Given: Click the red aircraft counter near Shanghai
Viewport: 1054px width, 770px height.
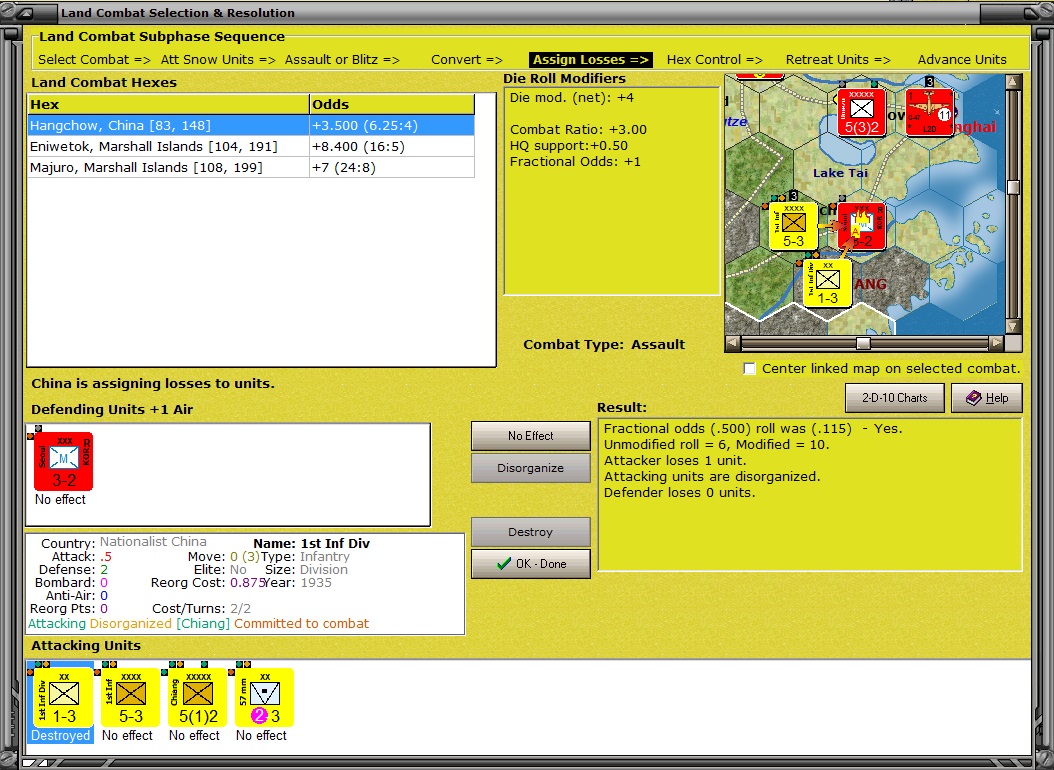Looking at the screenshot, I should tap(930, 112).
